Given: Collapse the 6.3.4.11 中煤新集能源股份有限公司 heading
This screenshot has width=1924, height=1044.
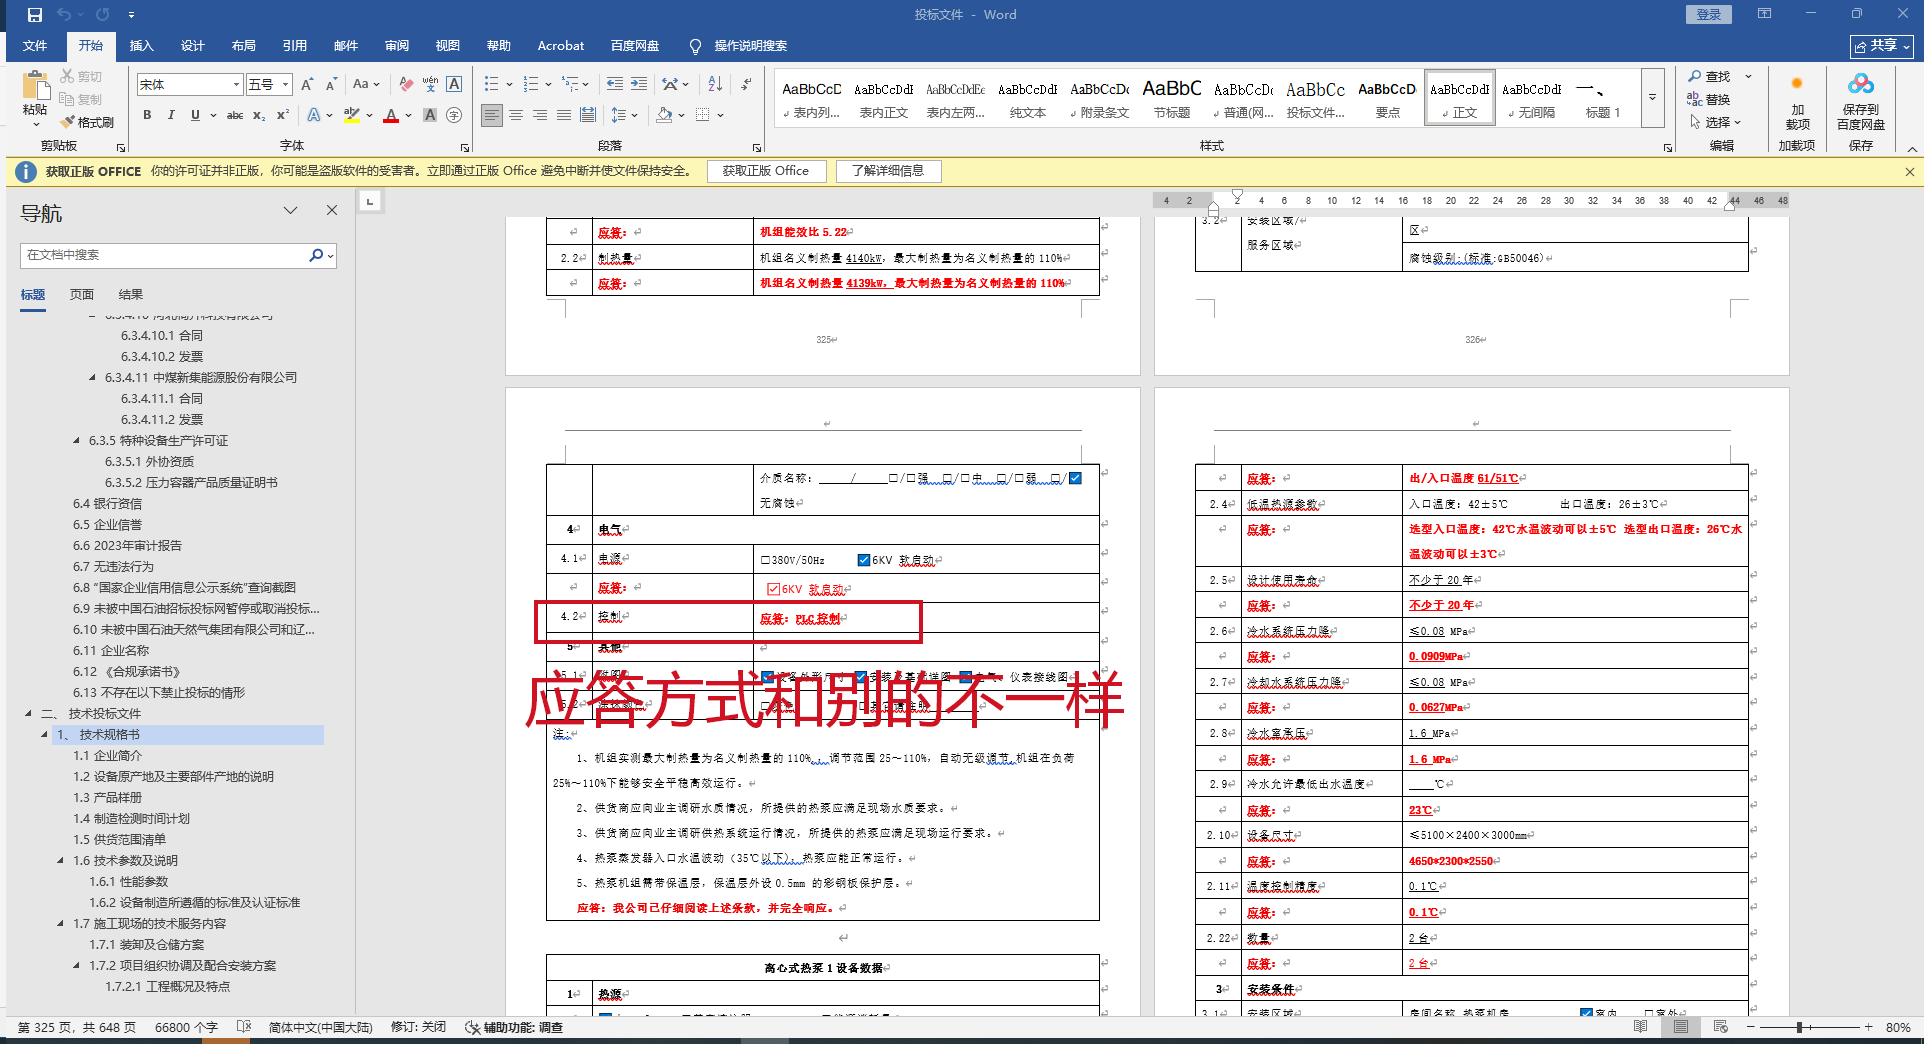Looking at the screenshot, I should click(93, 378).
